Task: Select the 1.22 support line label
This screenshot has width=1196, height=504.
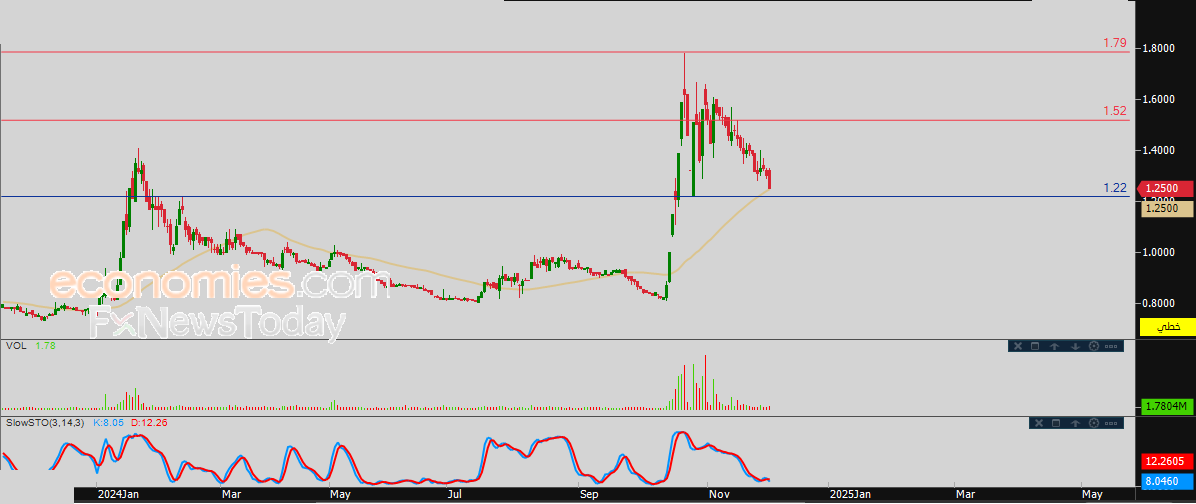Action: coord(1114,188)
